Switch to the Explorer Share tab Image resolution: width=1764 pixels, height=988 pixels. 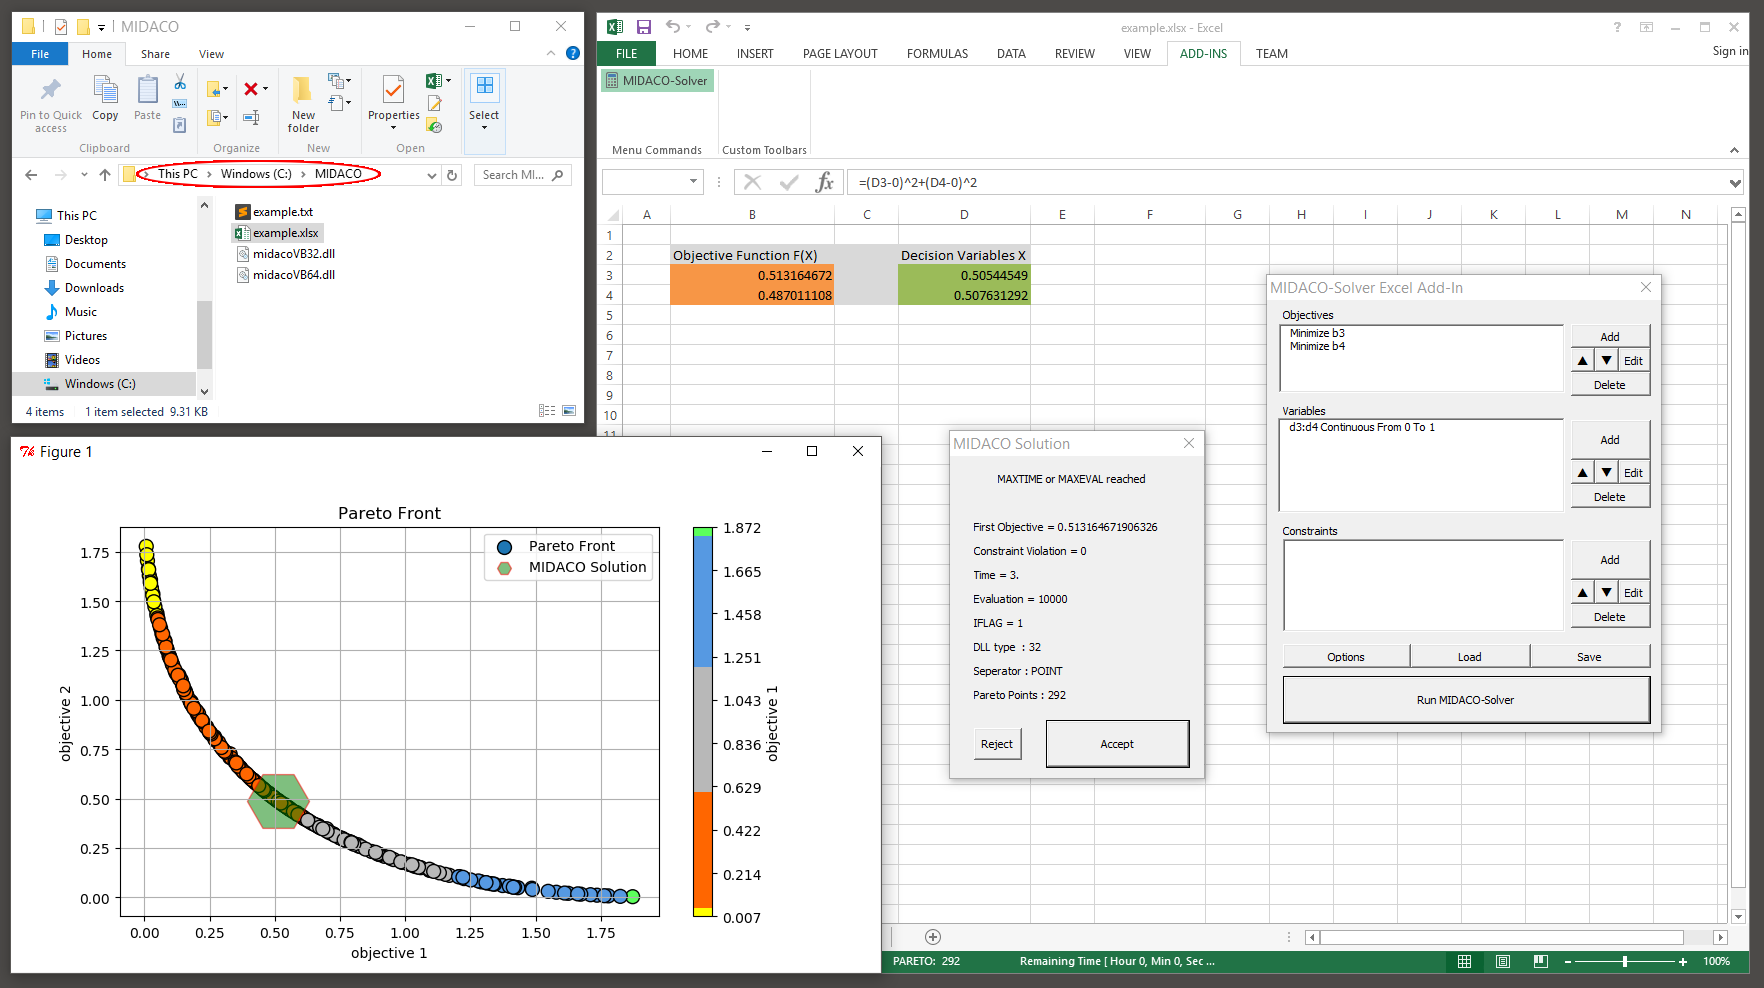click(x=155, y=54)
